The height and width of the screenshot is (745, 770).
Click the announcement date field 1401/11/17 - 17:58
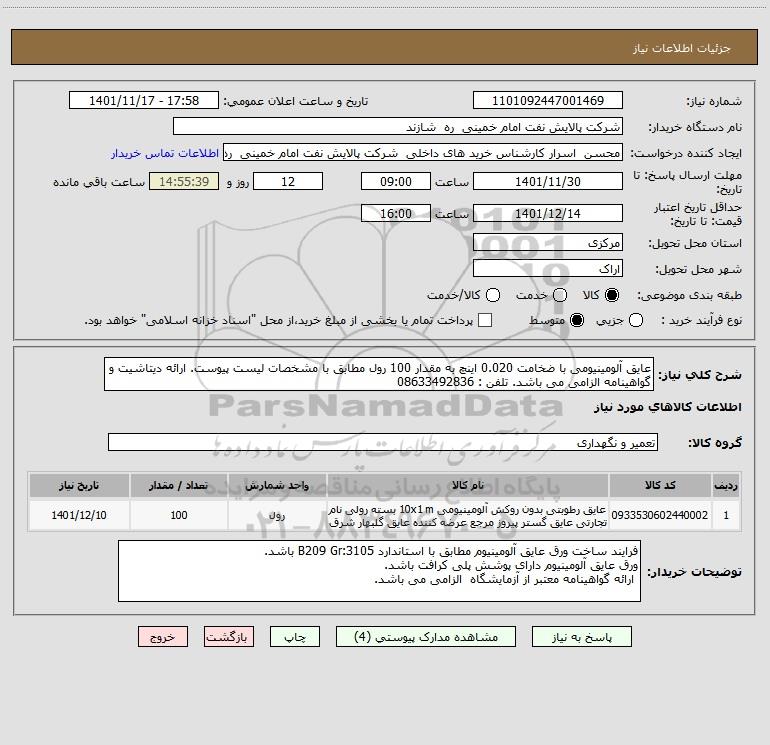144,101
